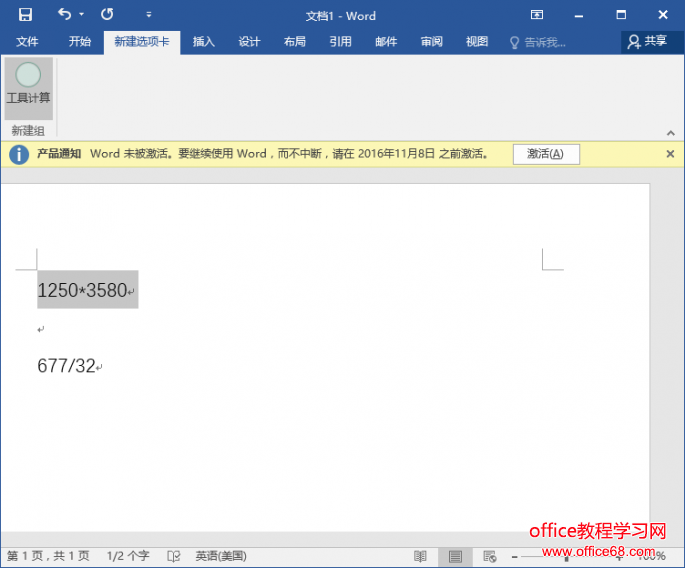Click the Save icon in the title bar
685x568 pixels.
(25, 14)
